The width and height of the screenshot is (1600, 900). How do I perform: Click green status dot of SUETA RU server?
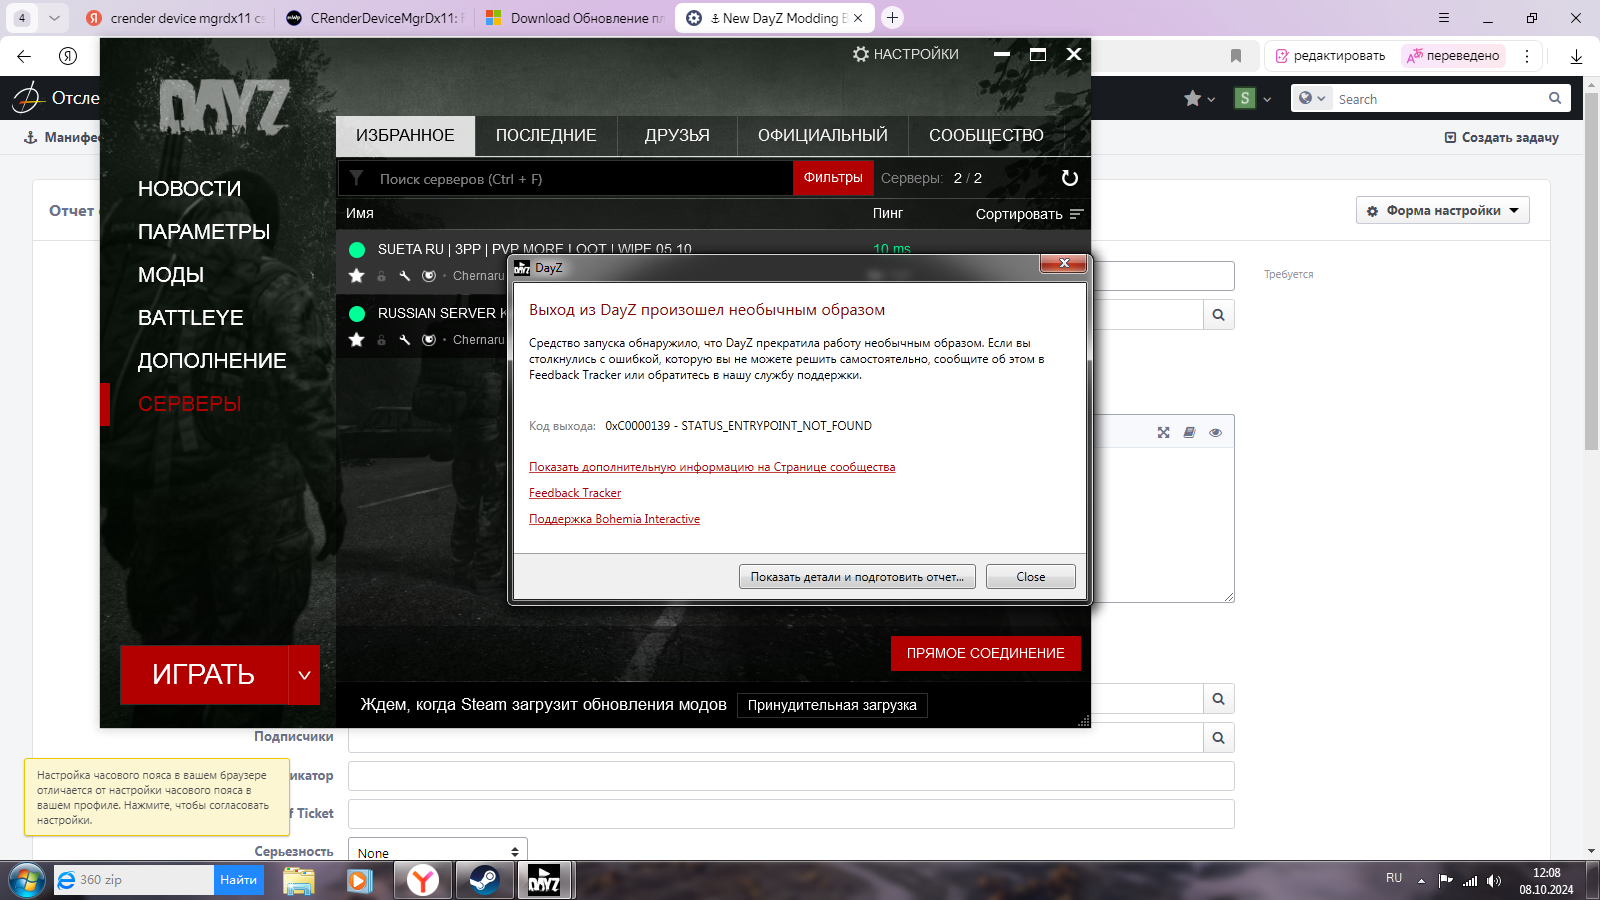[357, 249]
